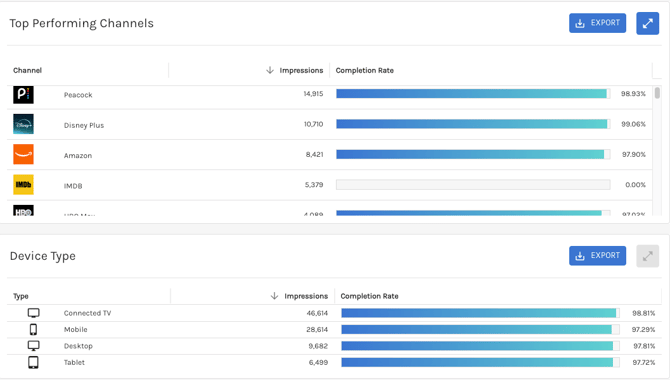Viewport: 670px width, 380px height.
Task: Export the Device Type data
Action: tap(597, 256)
